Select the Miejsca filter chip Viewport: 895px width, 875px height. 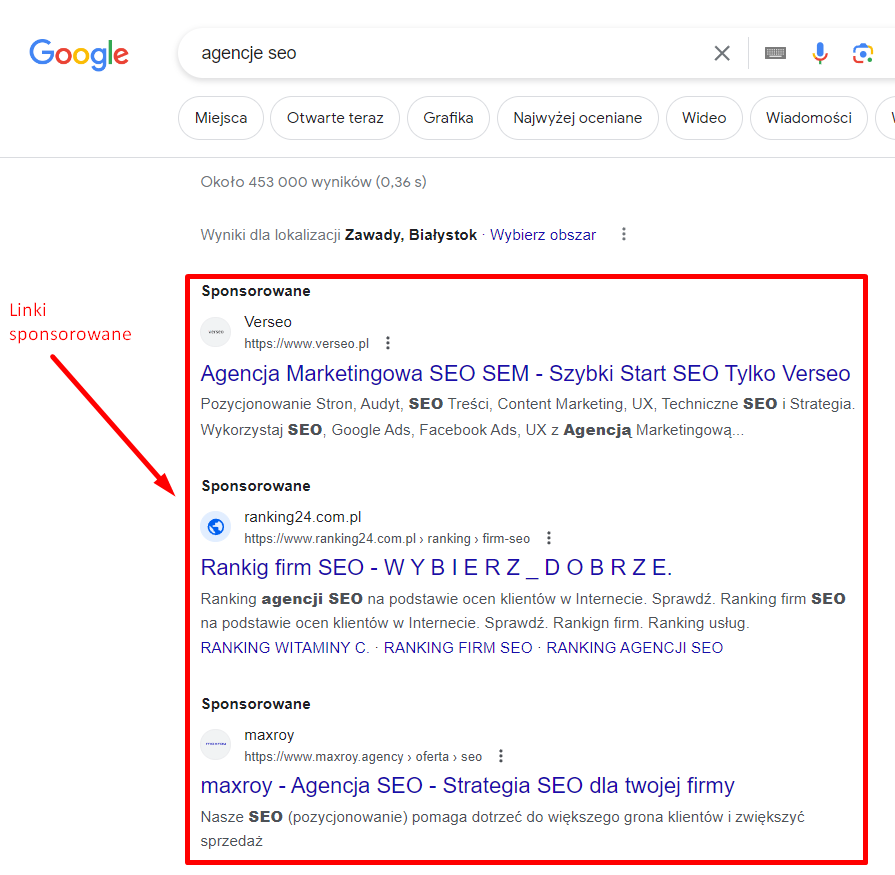pos(221,118)
